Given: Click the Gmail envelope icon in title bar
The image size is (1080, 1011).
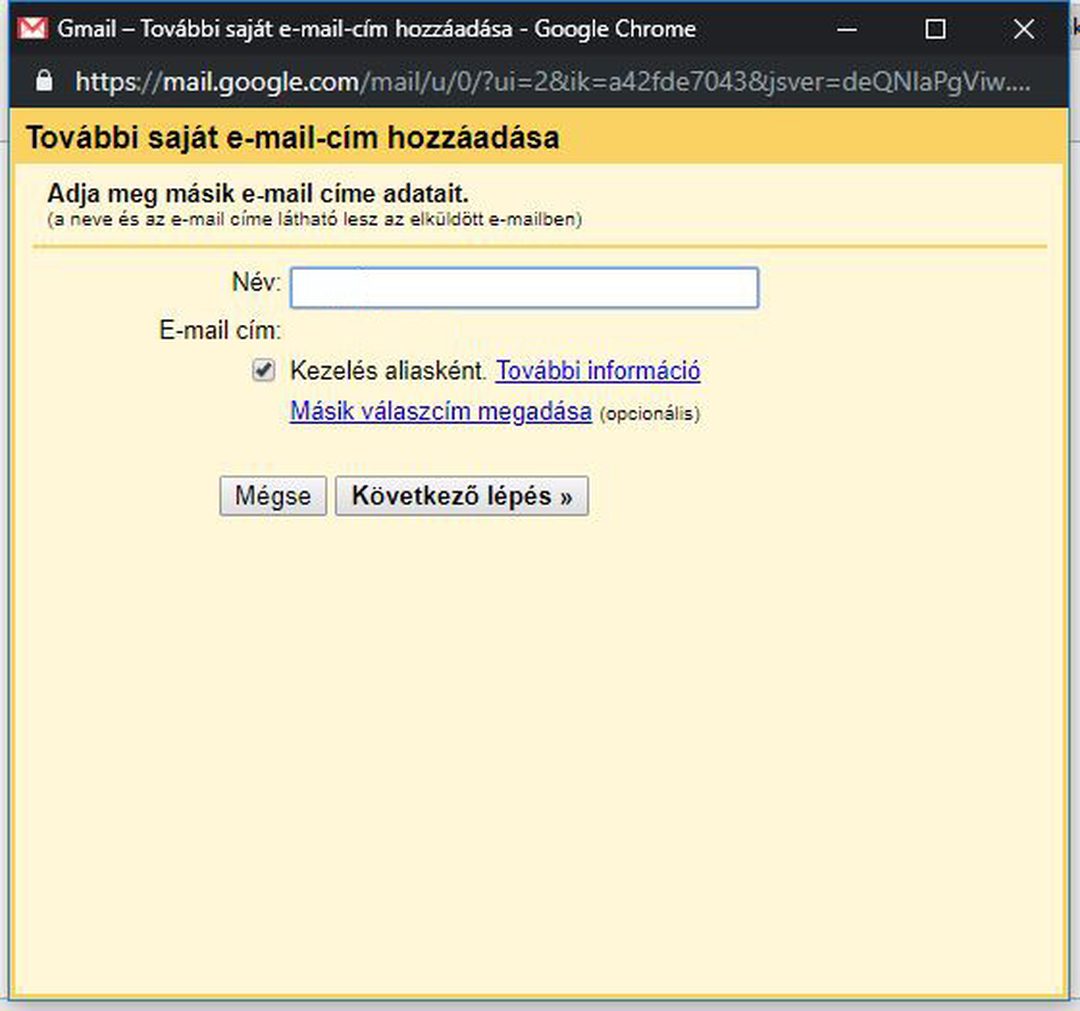Looking at the screenshot, I should tap(32, 29).
